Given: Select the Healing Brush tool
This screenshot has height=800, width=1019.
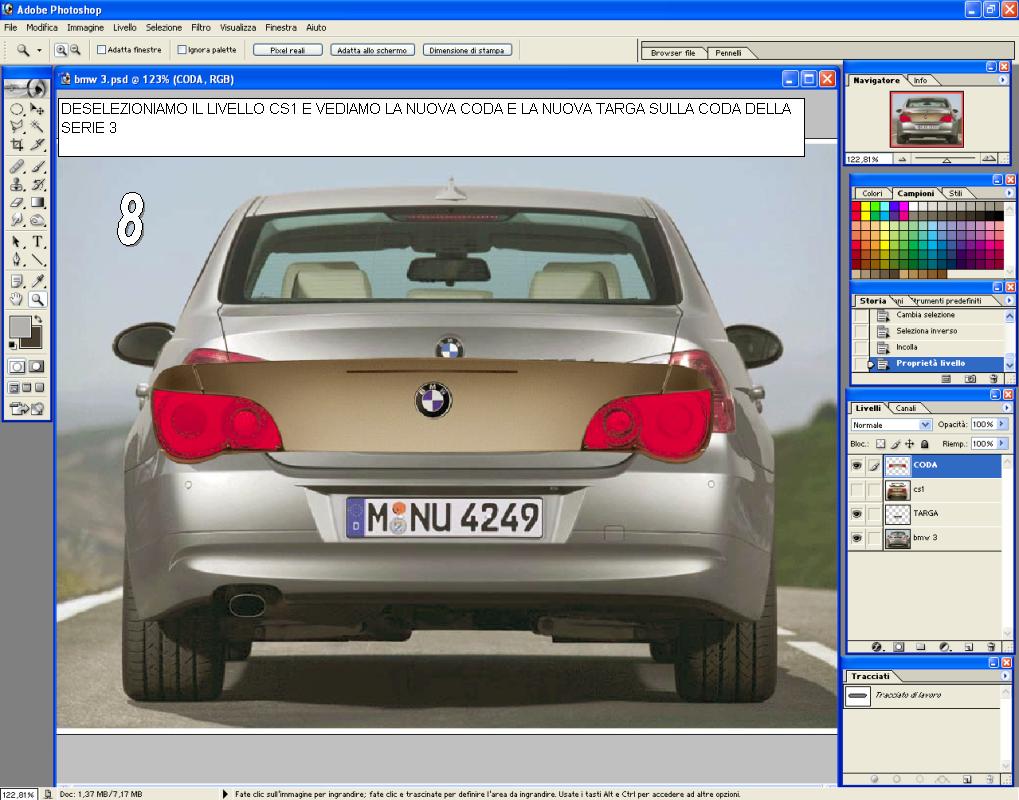Looking at the screenshot, I should [x=17, y=167].
